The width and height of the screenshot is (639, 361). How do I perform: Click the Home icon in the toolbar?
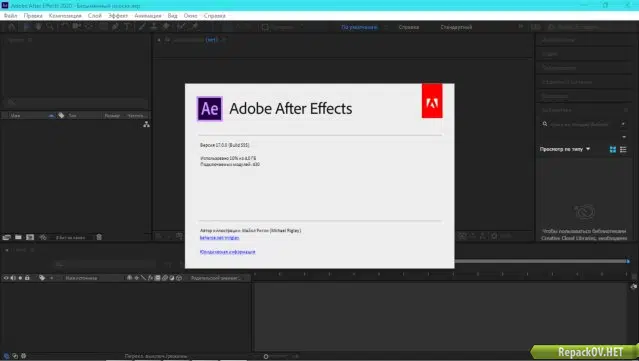(x=12, y=27)
